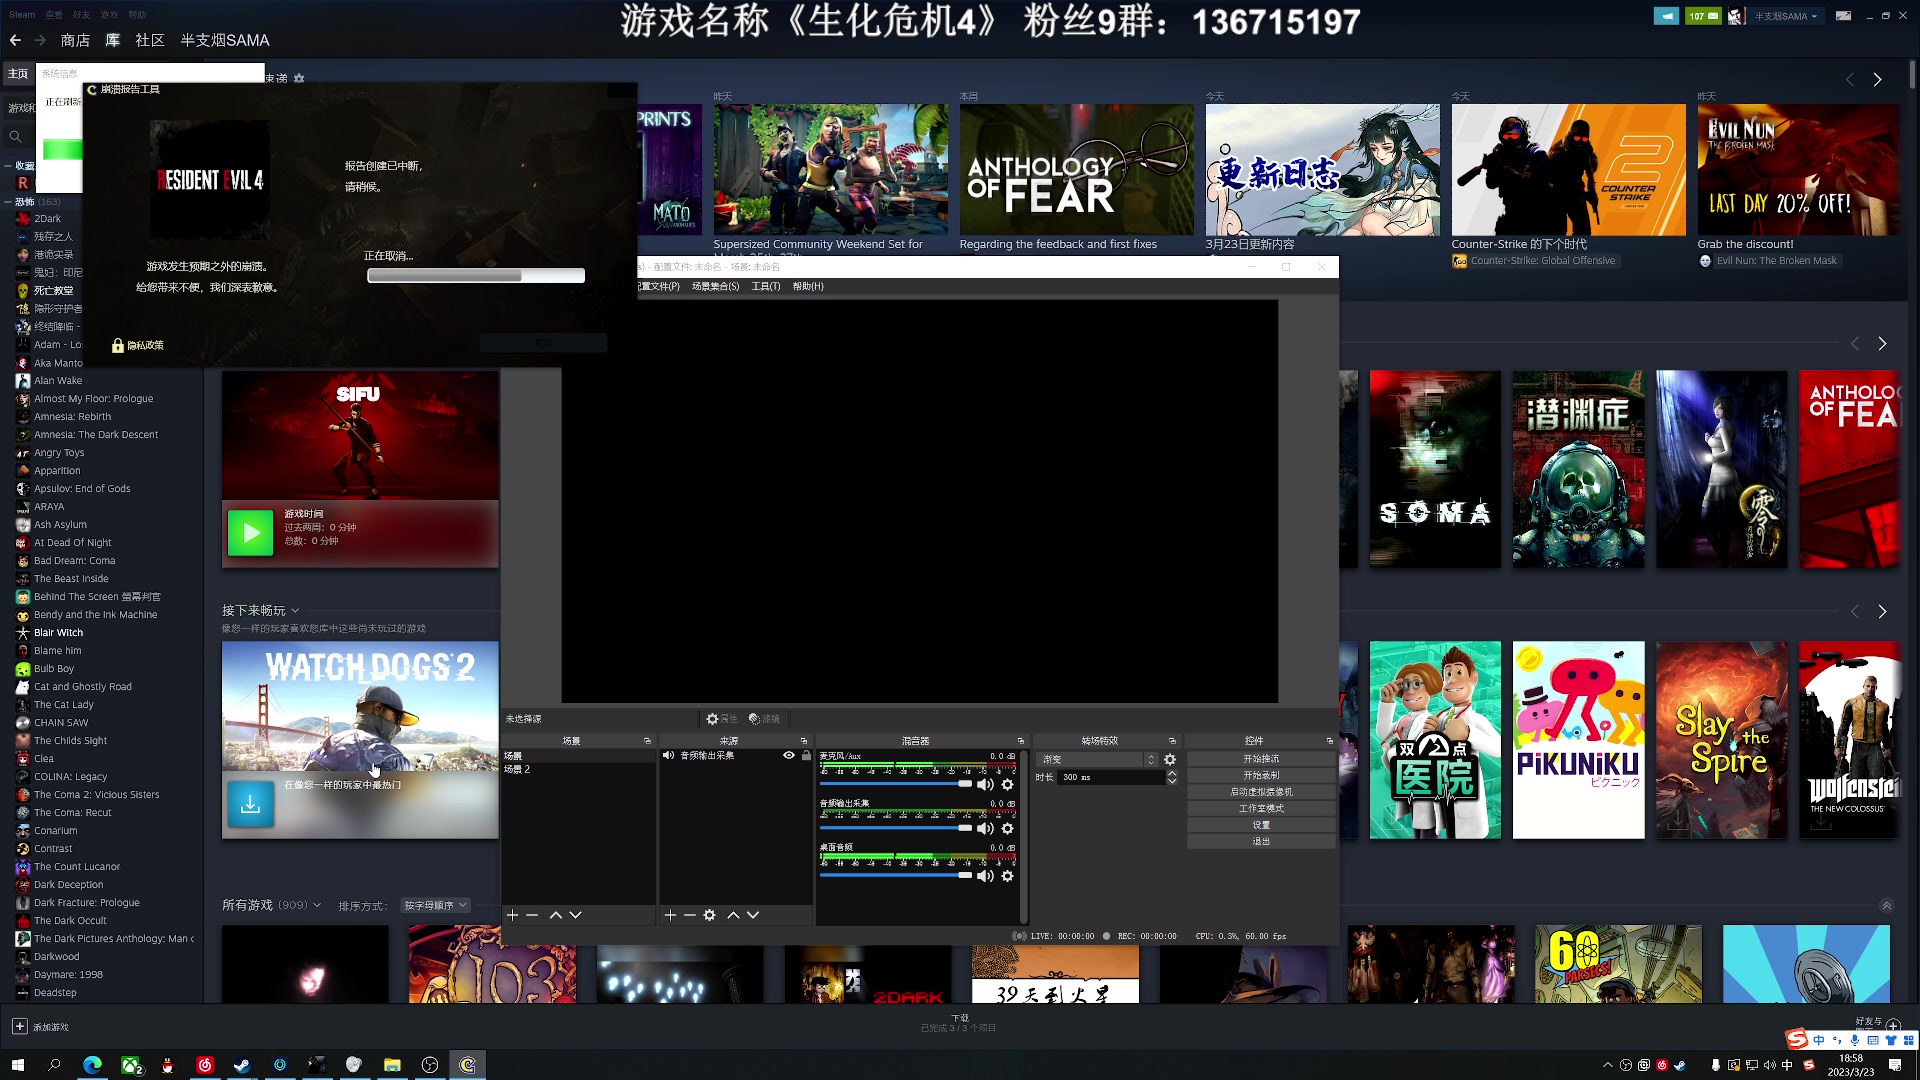Add a new source with the plus icon
This screenshot has width=1920, height=1080.
(669, 914)
